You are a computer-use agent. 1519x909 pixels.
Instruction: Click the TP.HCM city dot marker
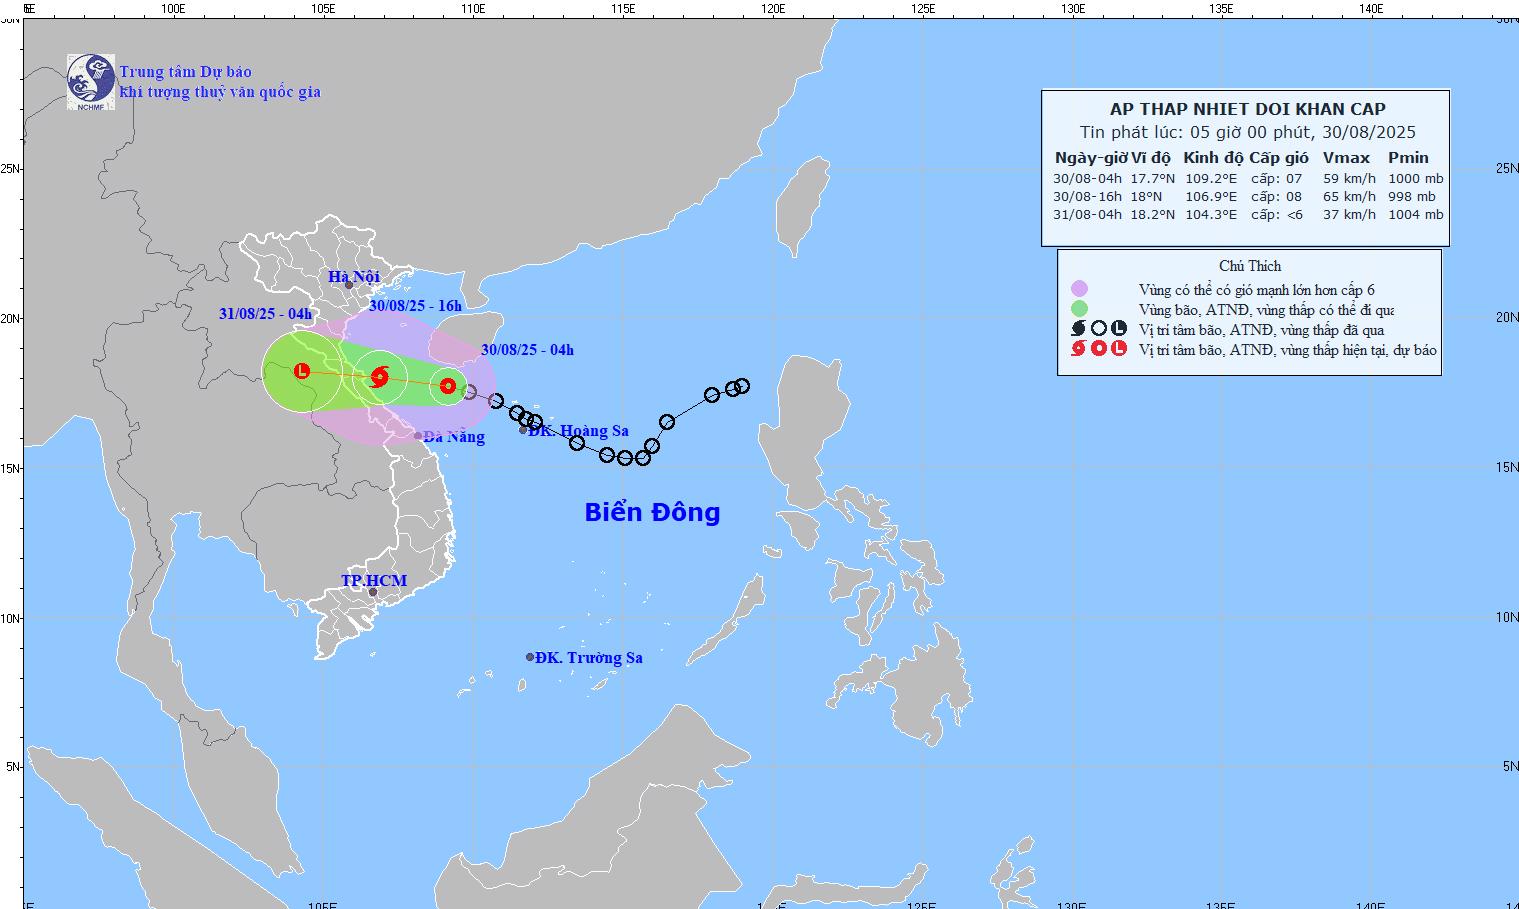[x=373, y=592]
